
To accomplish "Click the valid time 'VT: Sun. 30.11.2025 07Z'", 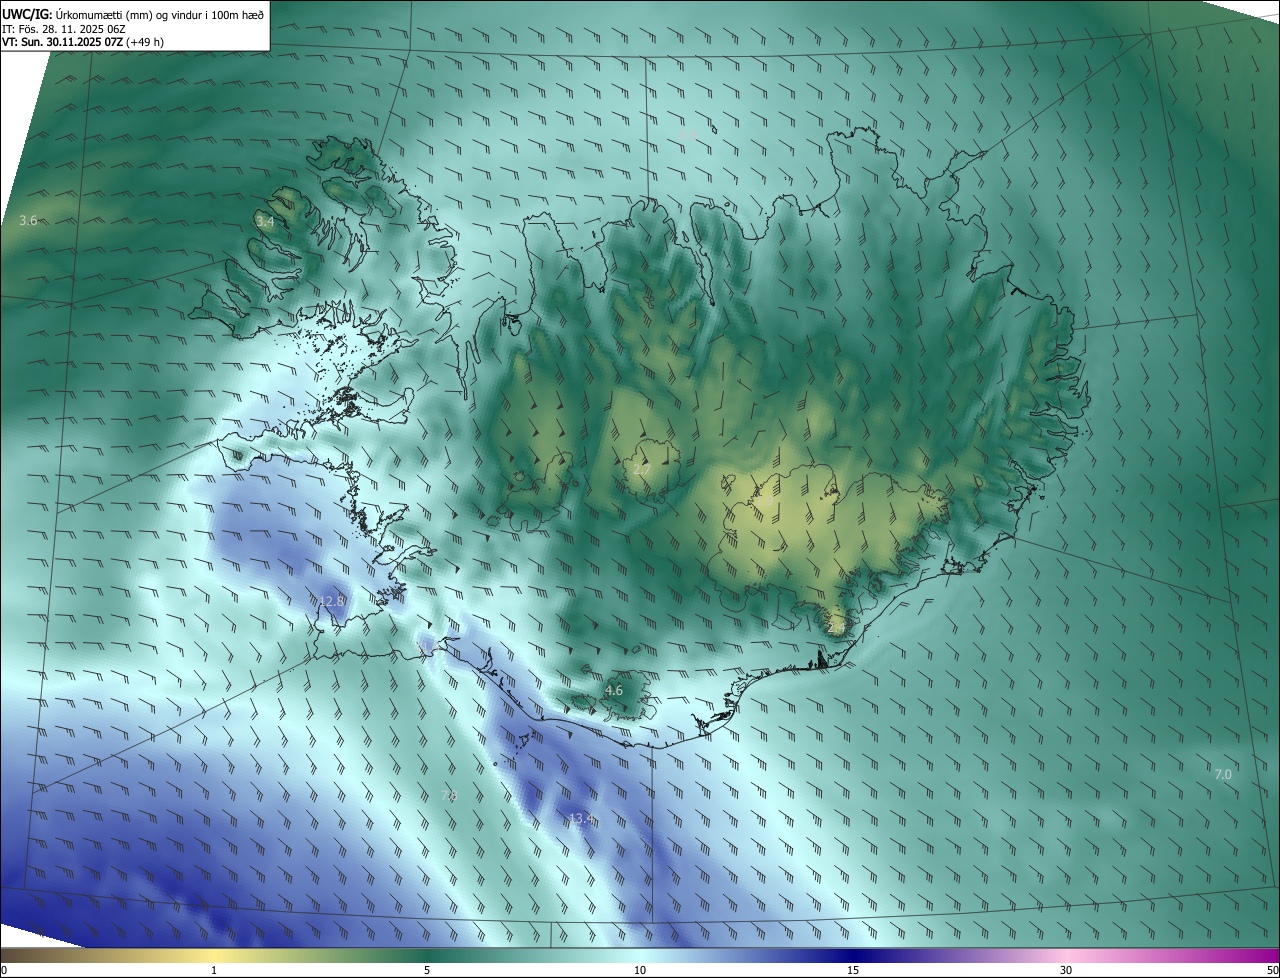I will 63,42.
